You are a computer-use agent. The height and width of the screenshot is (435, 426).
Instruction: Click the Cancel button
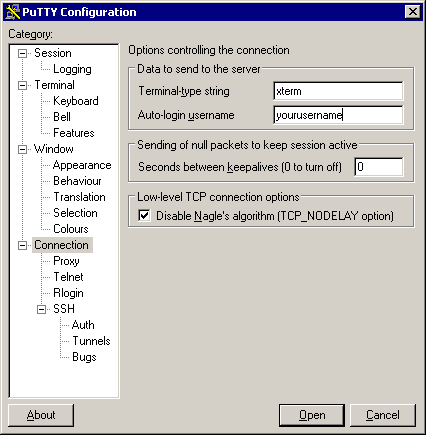tap(383, 415)
